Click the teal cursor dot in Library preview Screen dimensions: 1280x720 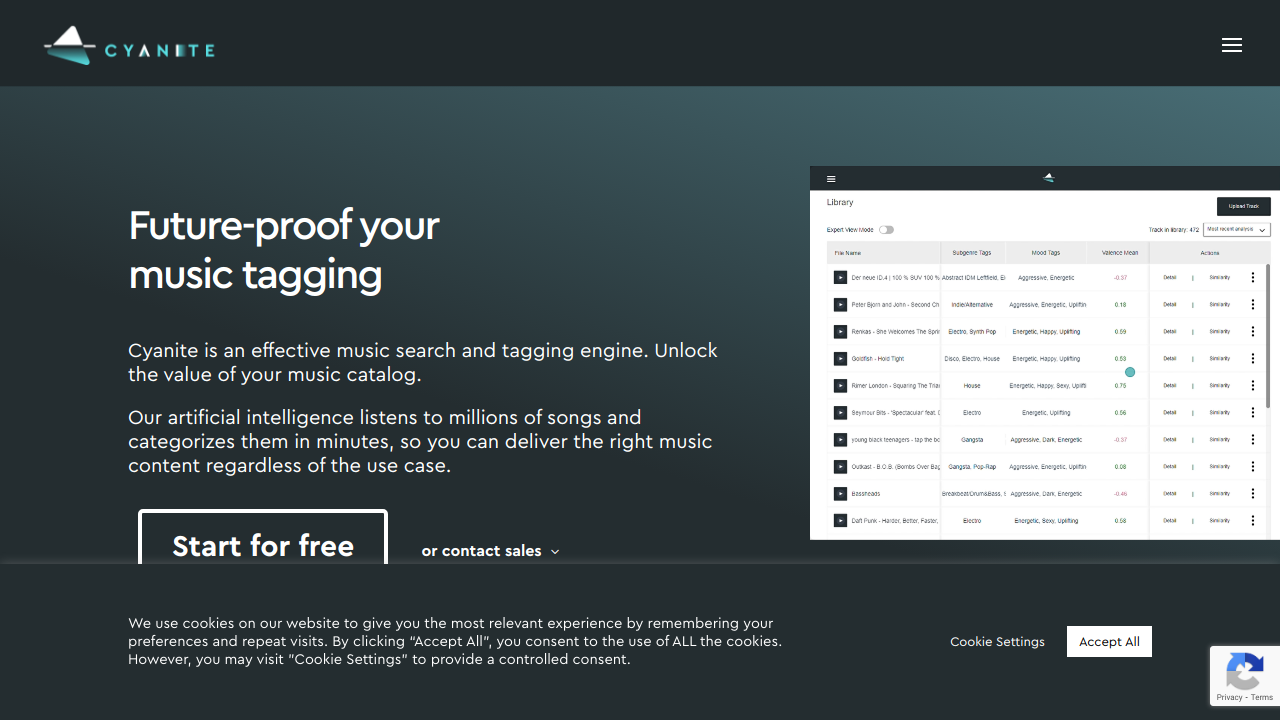(x=1130, y=372)
